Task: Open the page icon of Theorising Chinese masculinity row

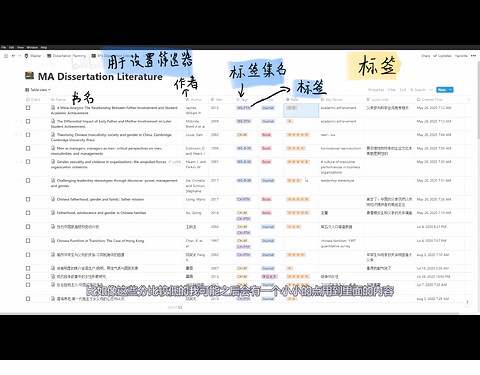Action: (53, 135)
